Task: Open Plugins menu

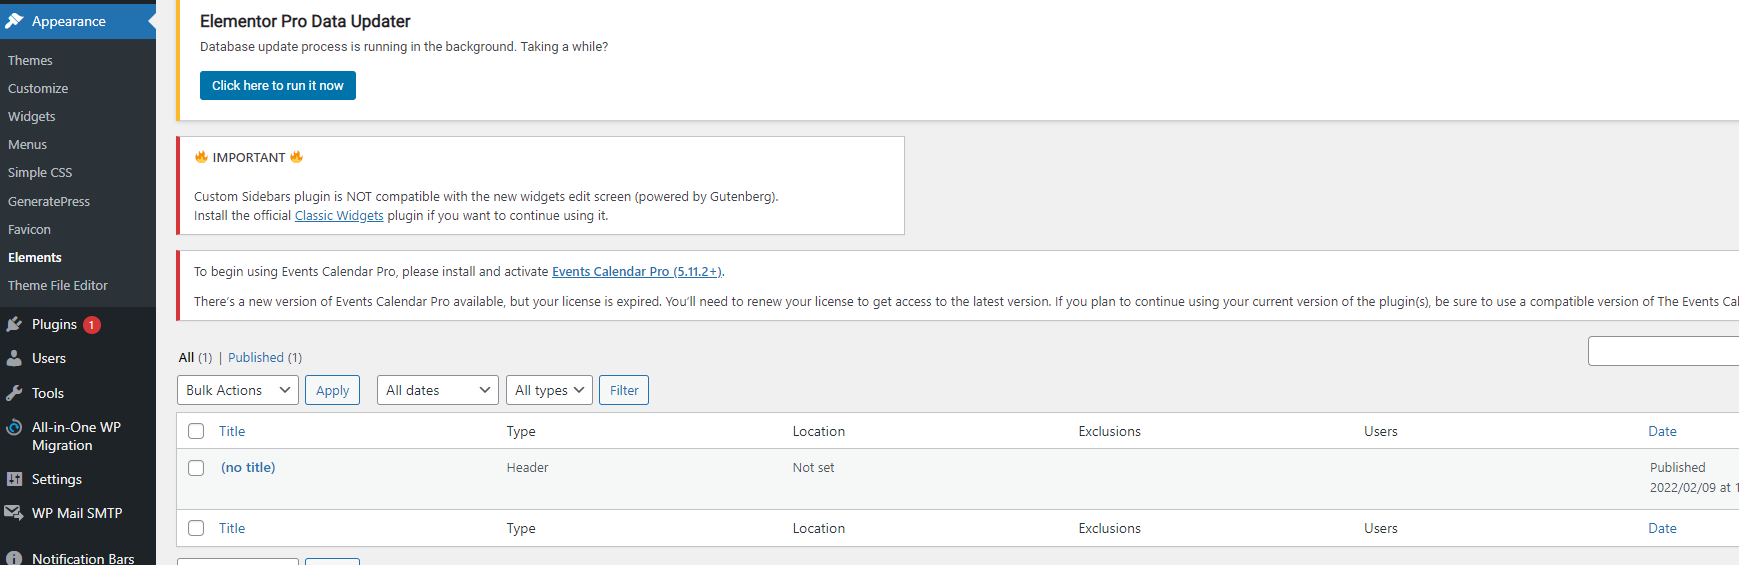Action: coord(54,324)
